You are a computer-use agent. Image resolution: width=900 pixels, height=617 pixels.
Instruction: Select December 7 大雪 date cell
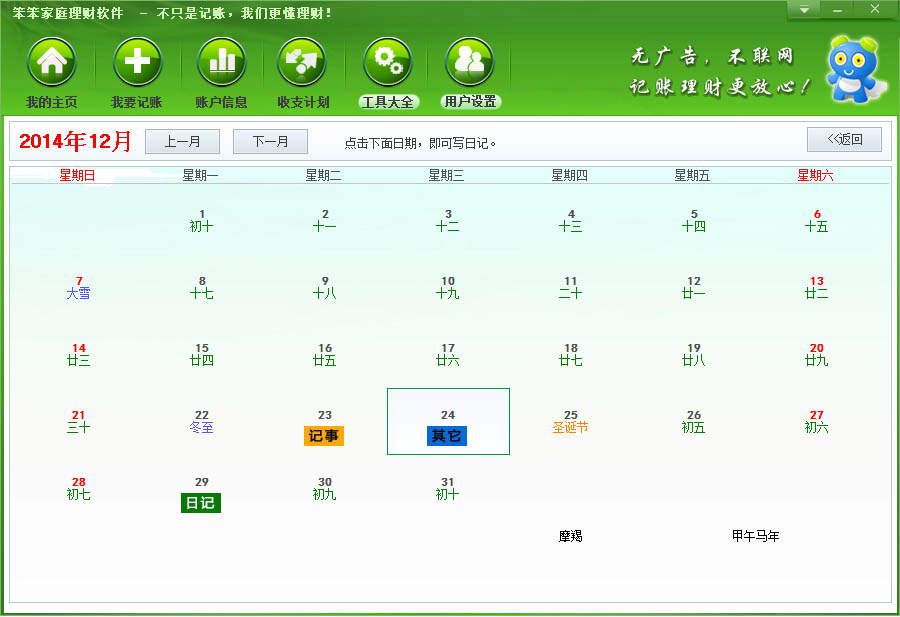pos(78,288)
